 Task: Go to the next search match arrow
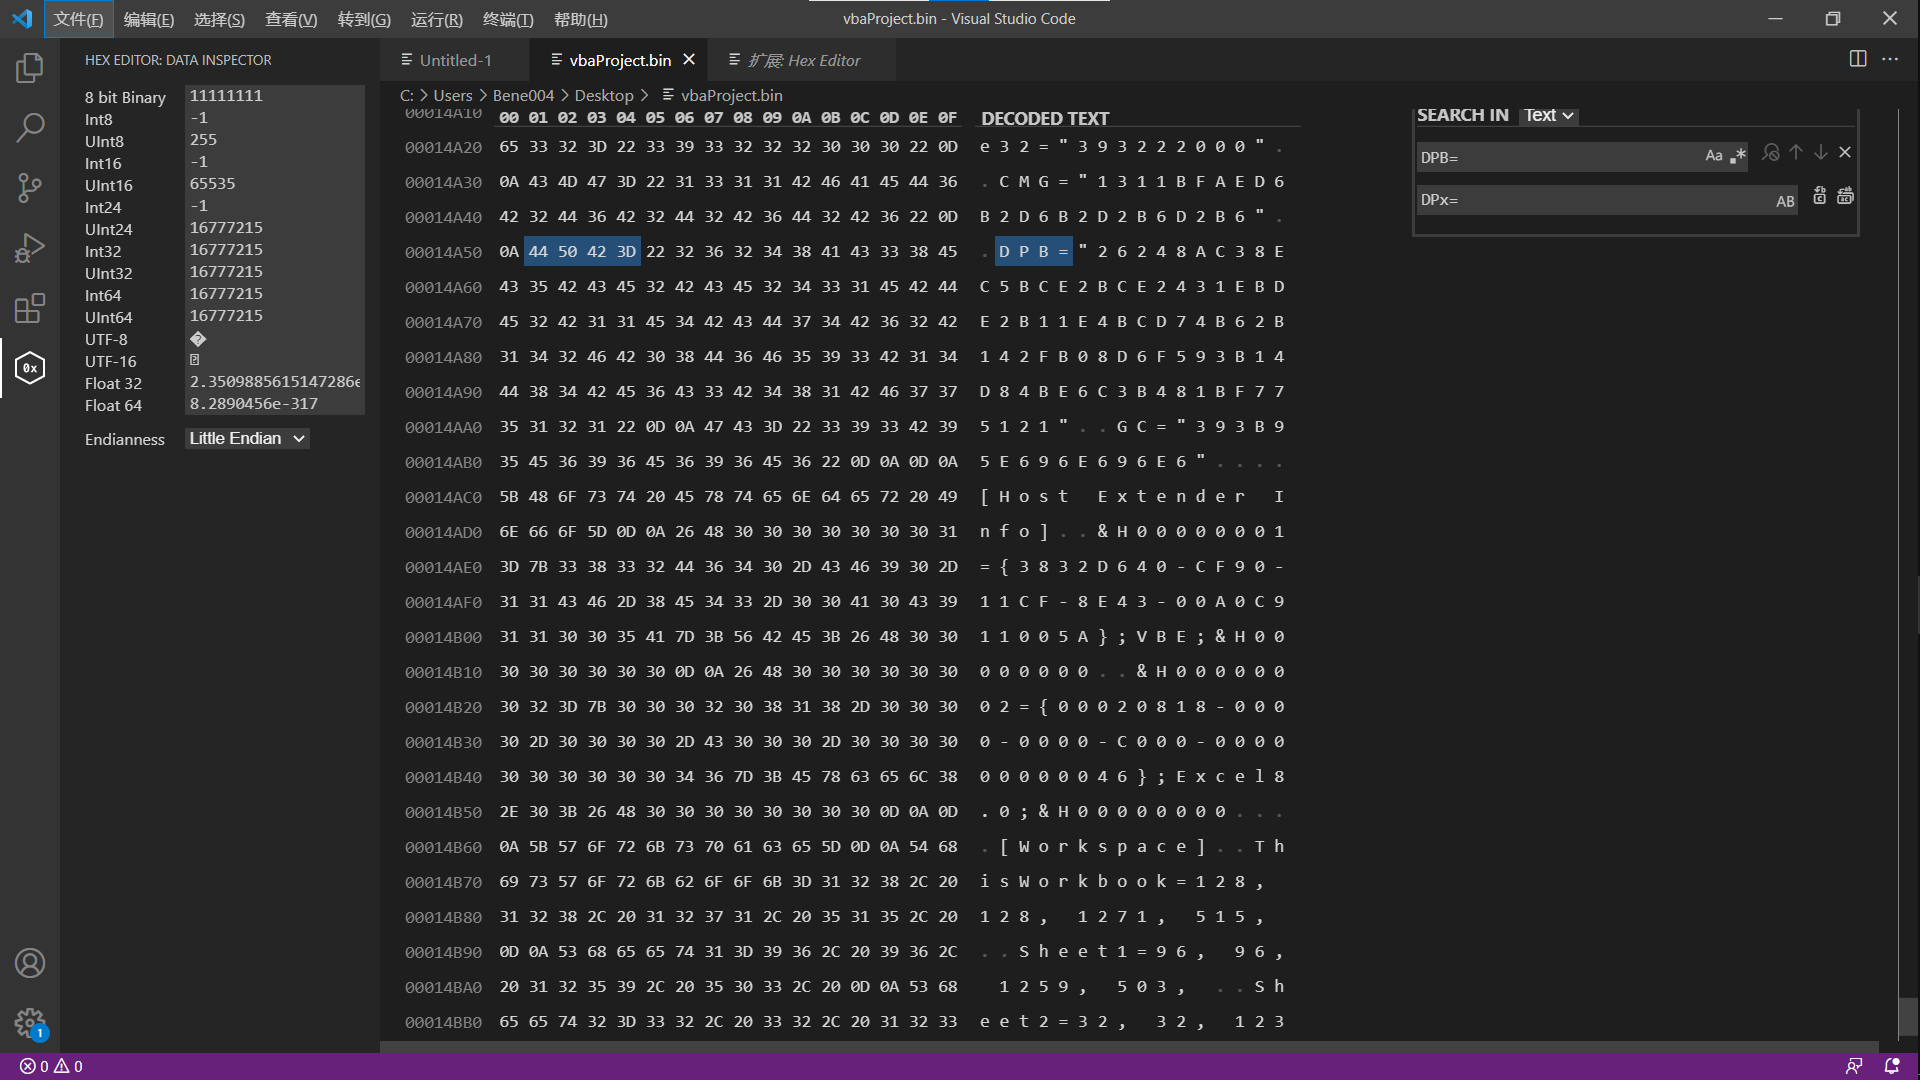(1821, 152)
